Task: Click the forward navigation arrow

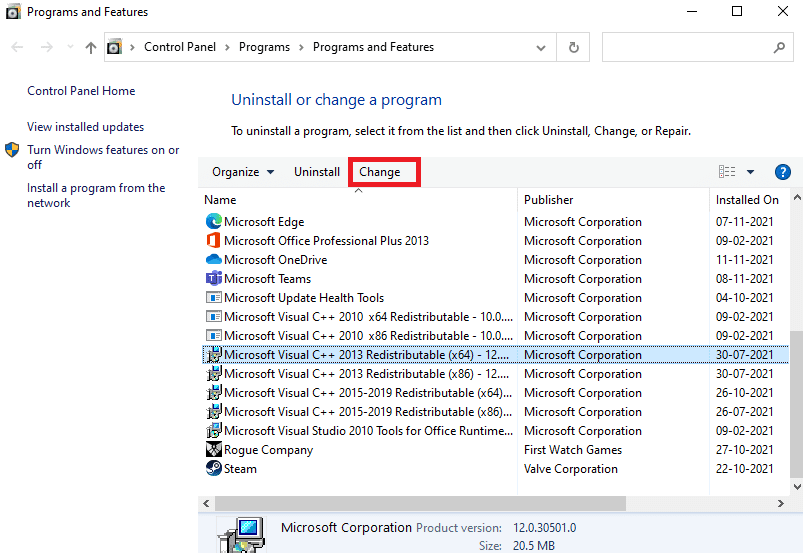Action: 47,48
